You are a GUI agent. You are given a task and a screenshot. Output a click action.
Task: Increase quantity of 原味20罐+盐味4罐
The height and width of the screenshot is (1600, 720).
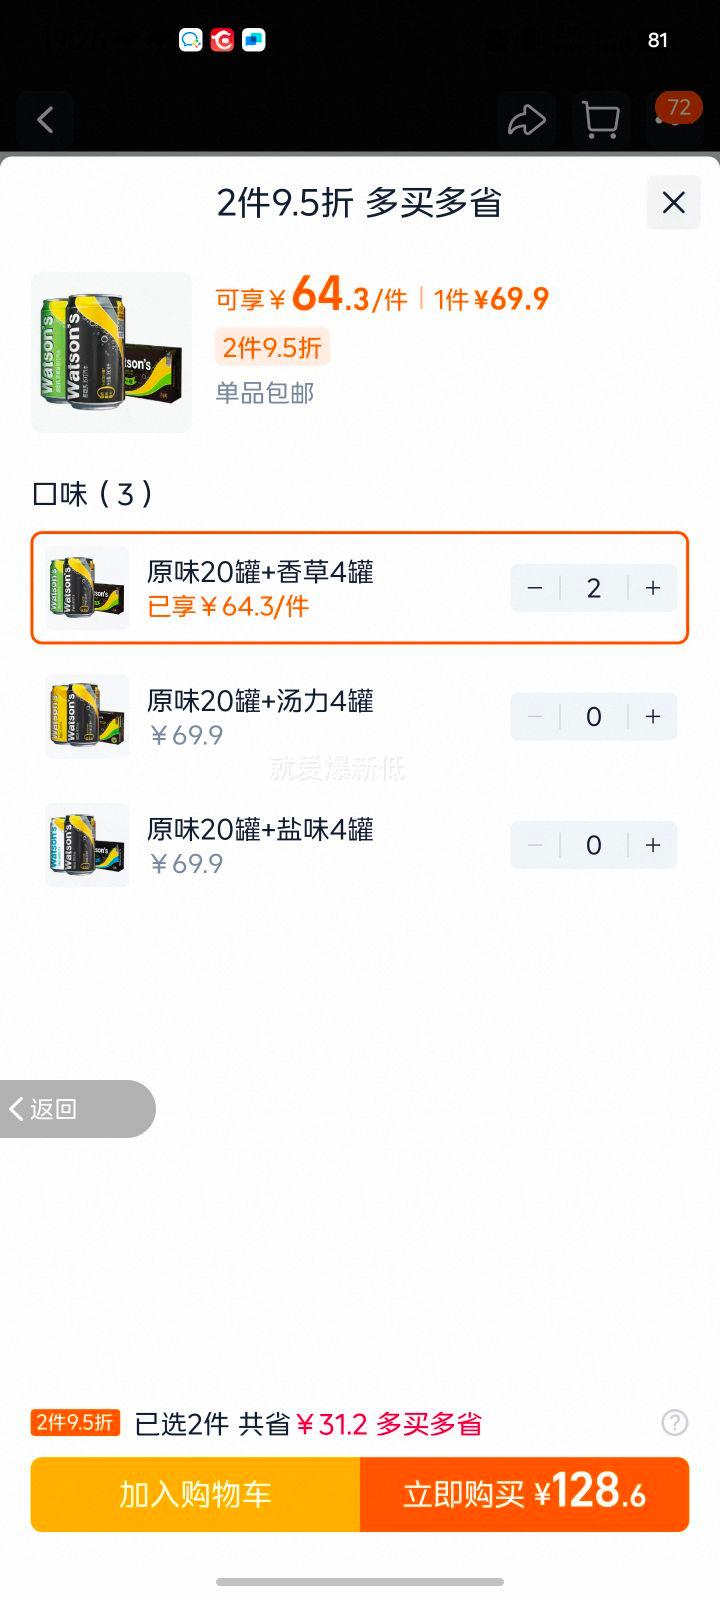tap(653, 845)
